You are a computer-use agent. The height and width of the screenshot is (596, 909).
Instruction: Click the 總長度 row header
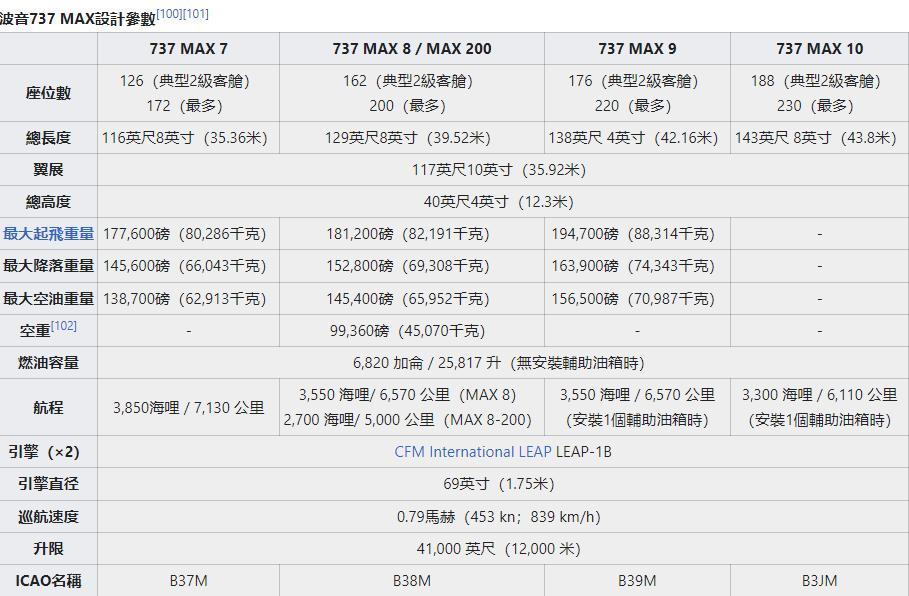point(48,138)
